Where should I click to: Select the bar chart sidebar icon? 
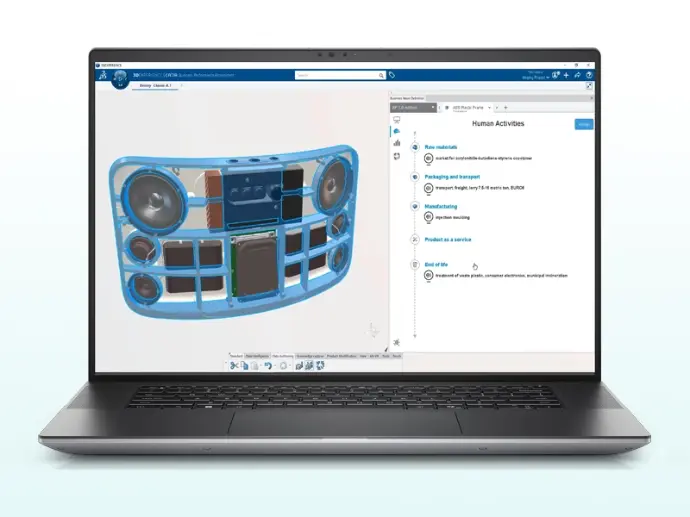[396, 143]
